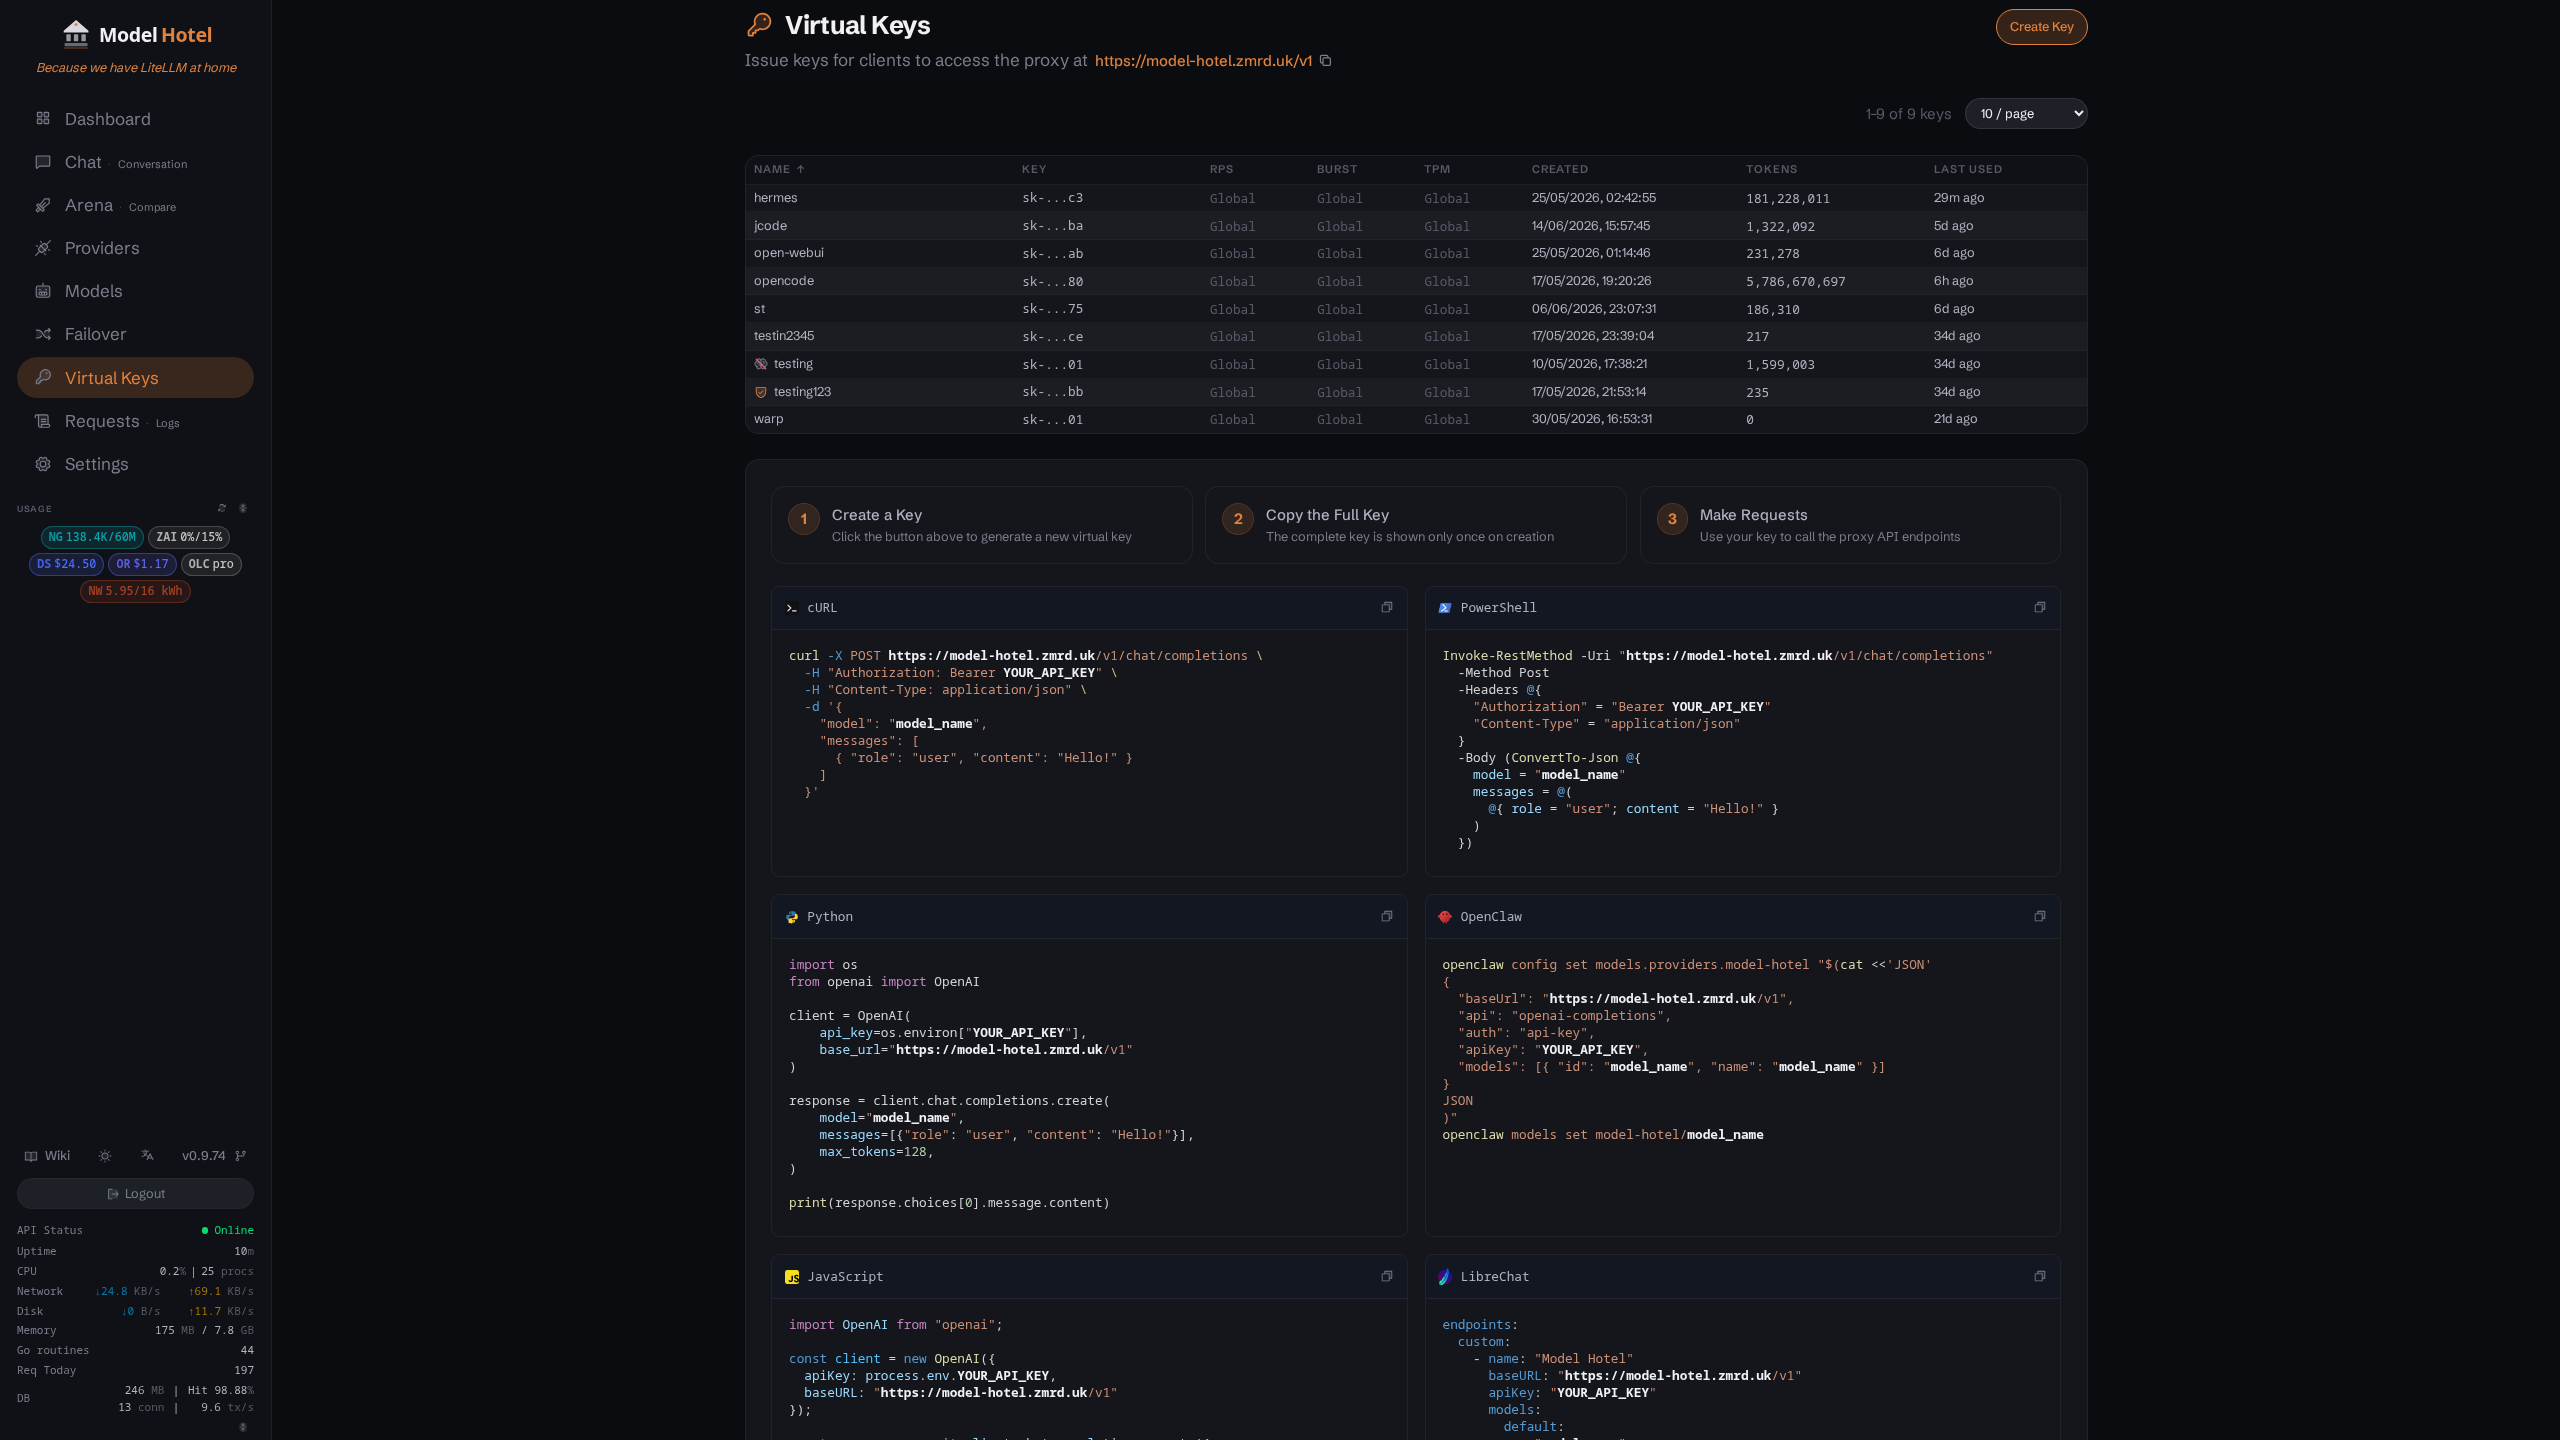Copy the Python code snippet

coord(1386,917)
